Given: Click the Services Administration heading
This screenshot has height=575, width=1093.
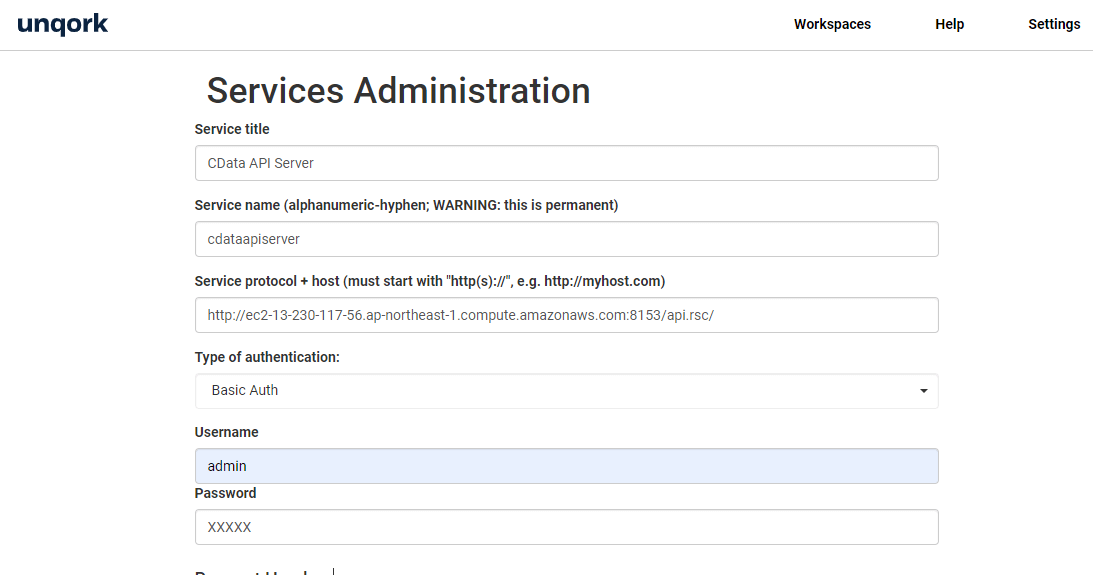Looking at the screenshot, I should (x=399, y=91).
